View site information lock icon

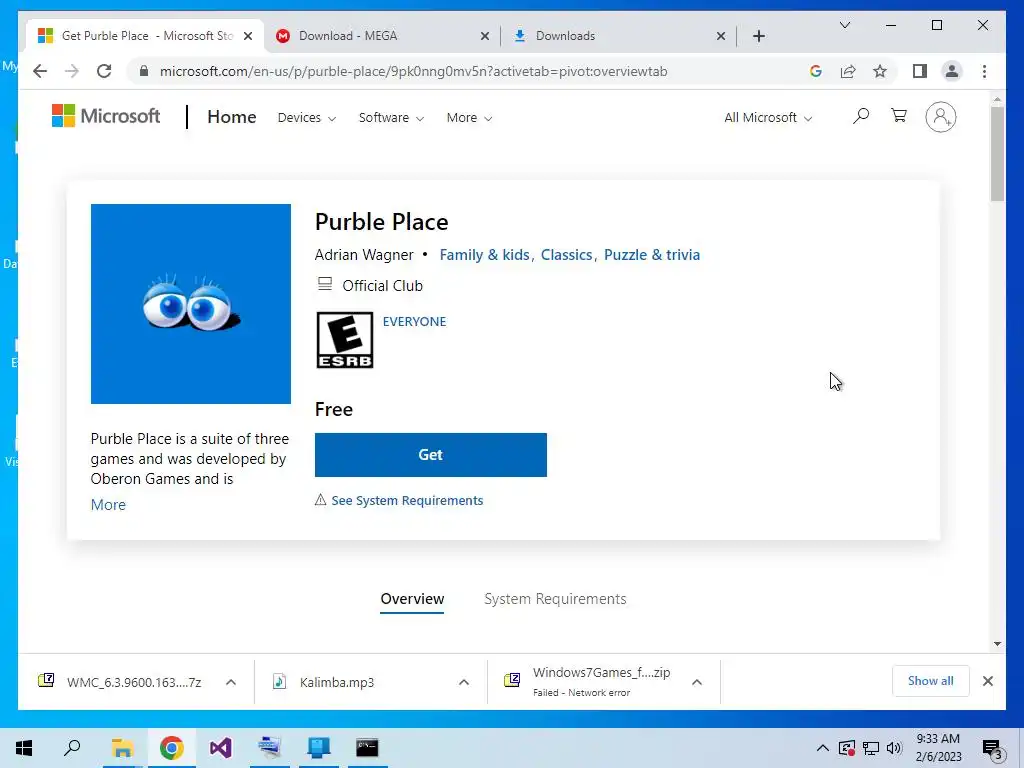[x=144, y=71]
